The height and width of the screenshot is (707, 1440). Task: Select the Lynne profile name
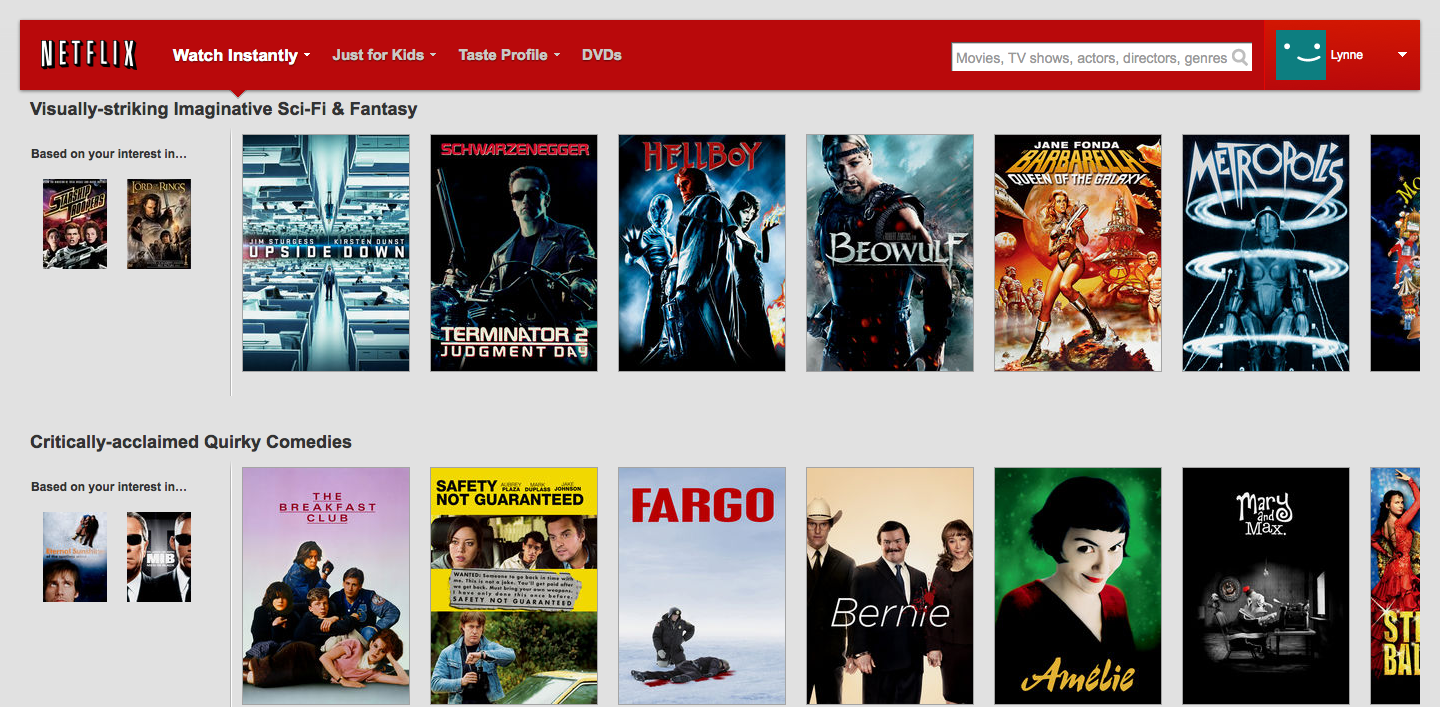[x=1346, y=55]
